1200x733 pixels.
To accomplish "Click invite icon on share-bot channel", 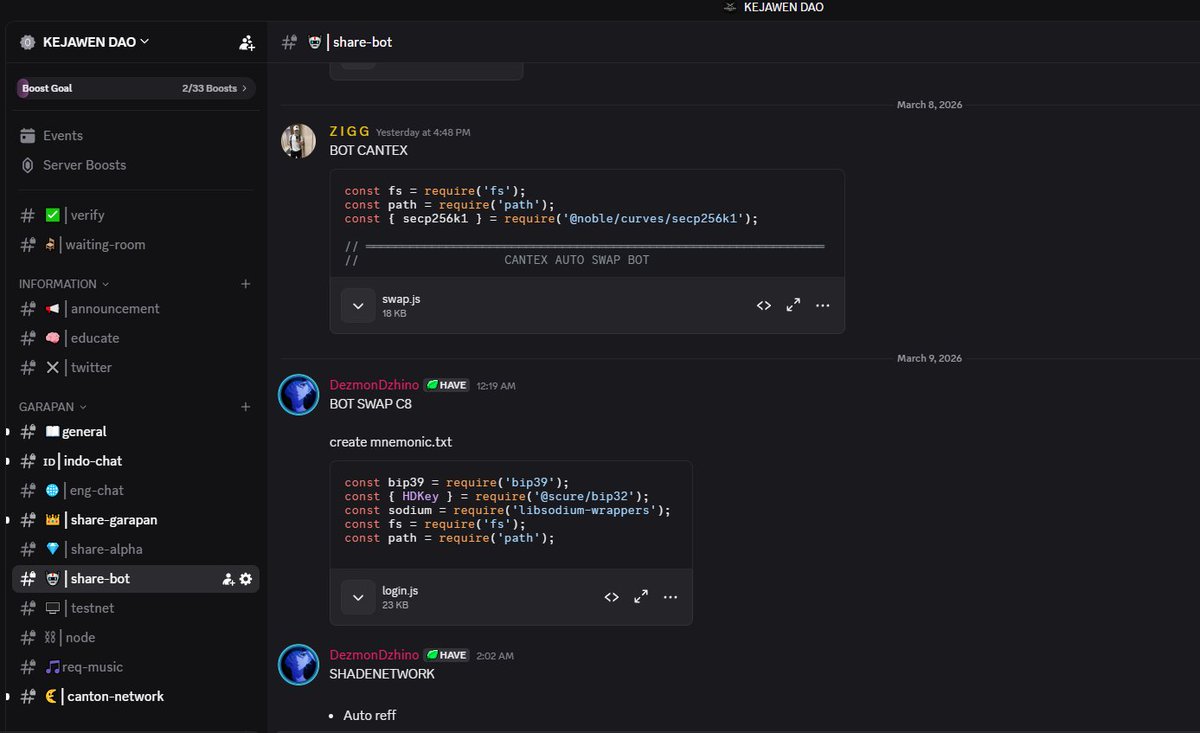I will (228, 579).
